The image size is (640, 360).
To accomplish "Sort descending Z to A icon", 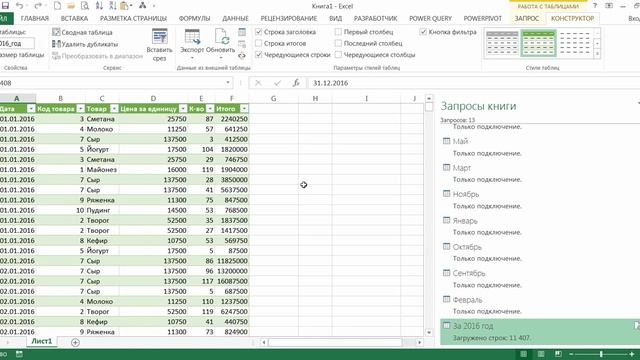I will [113, 6].
